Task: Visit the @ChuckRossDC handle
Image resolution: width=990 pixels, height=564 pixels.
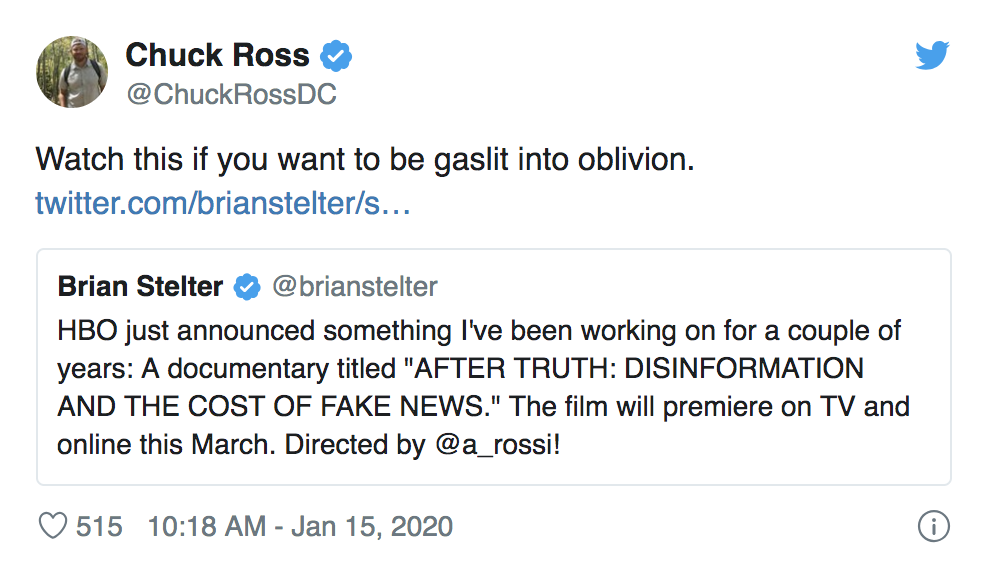Action: [232, 95]
